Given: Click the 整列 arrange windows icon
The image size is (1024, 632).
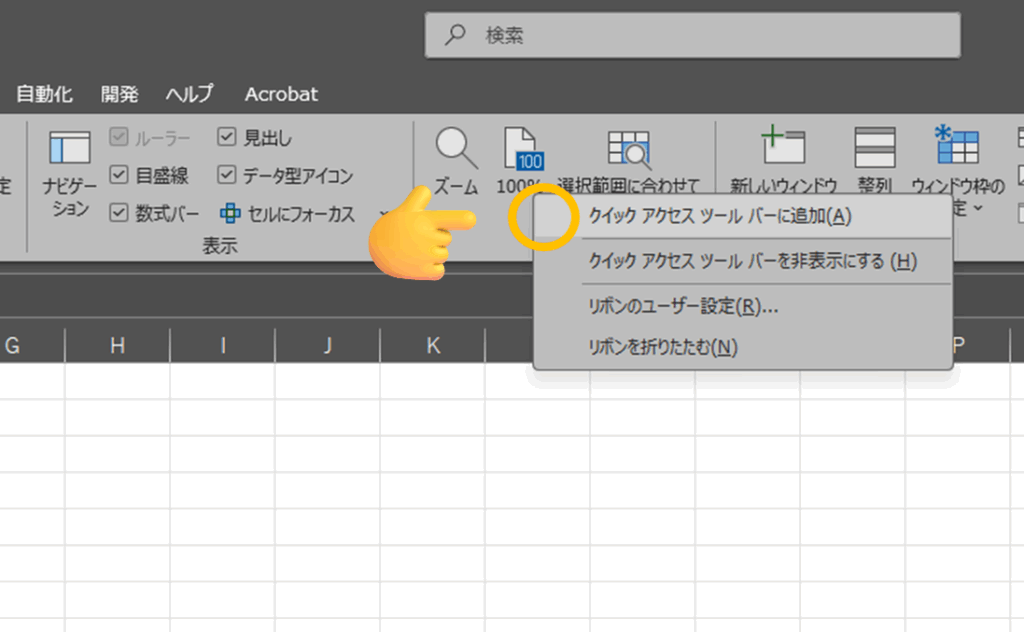Looking at the screenshot, I should [874, 148].
